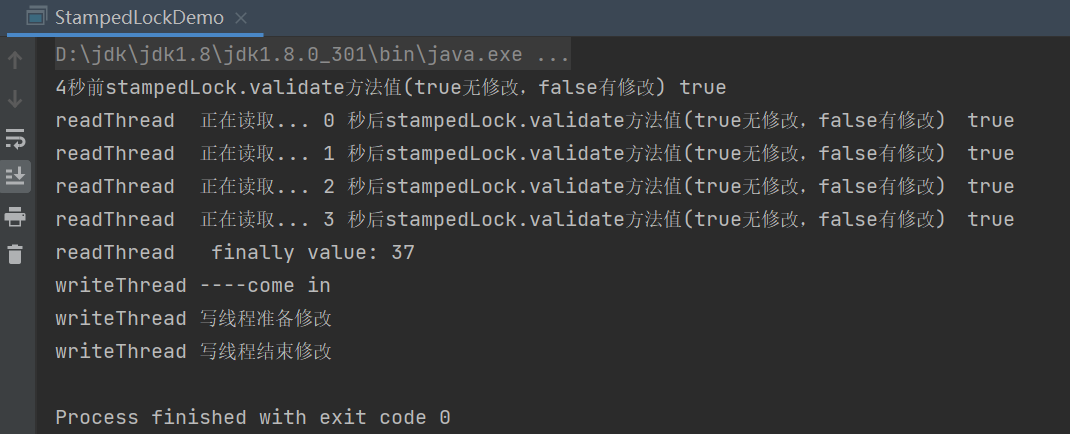Image resolution: width=1070 pixels, height=434 pixels.
Task: Click the readThread finally value: 37 line
Action: tap(235, 252)
